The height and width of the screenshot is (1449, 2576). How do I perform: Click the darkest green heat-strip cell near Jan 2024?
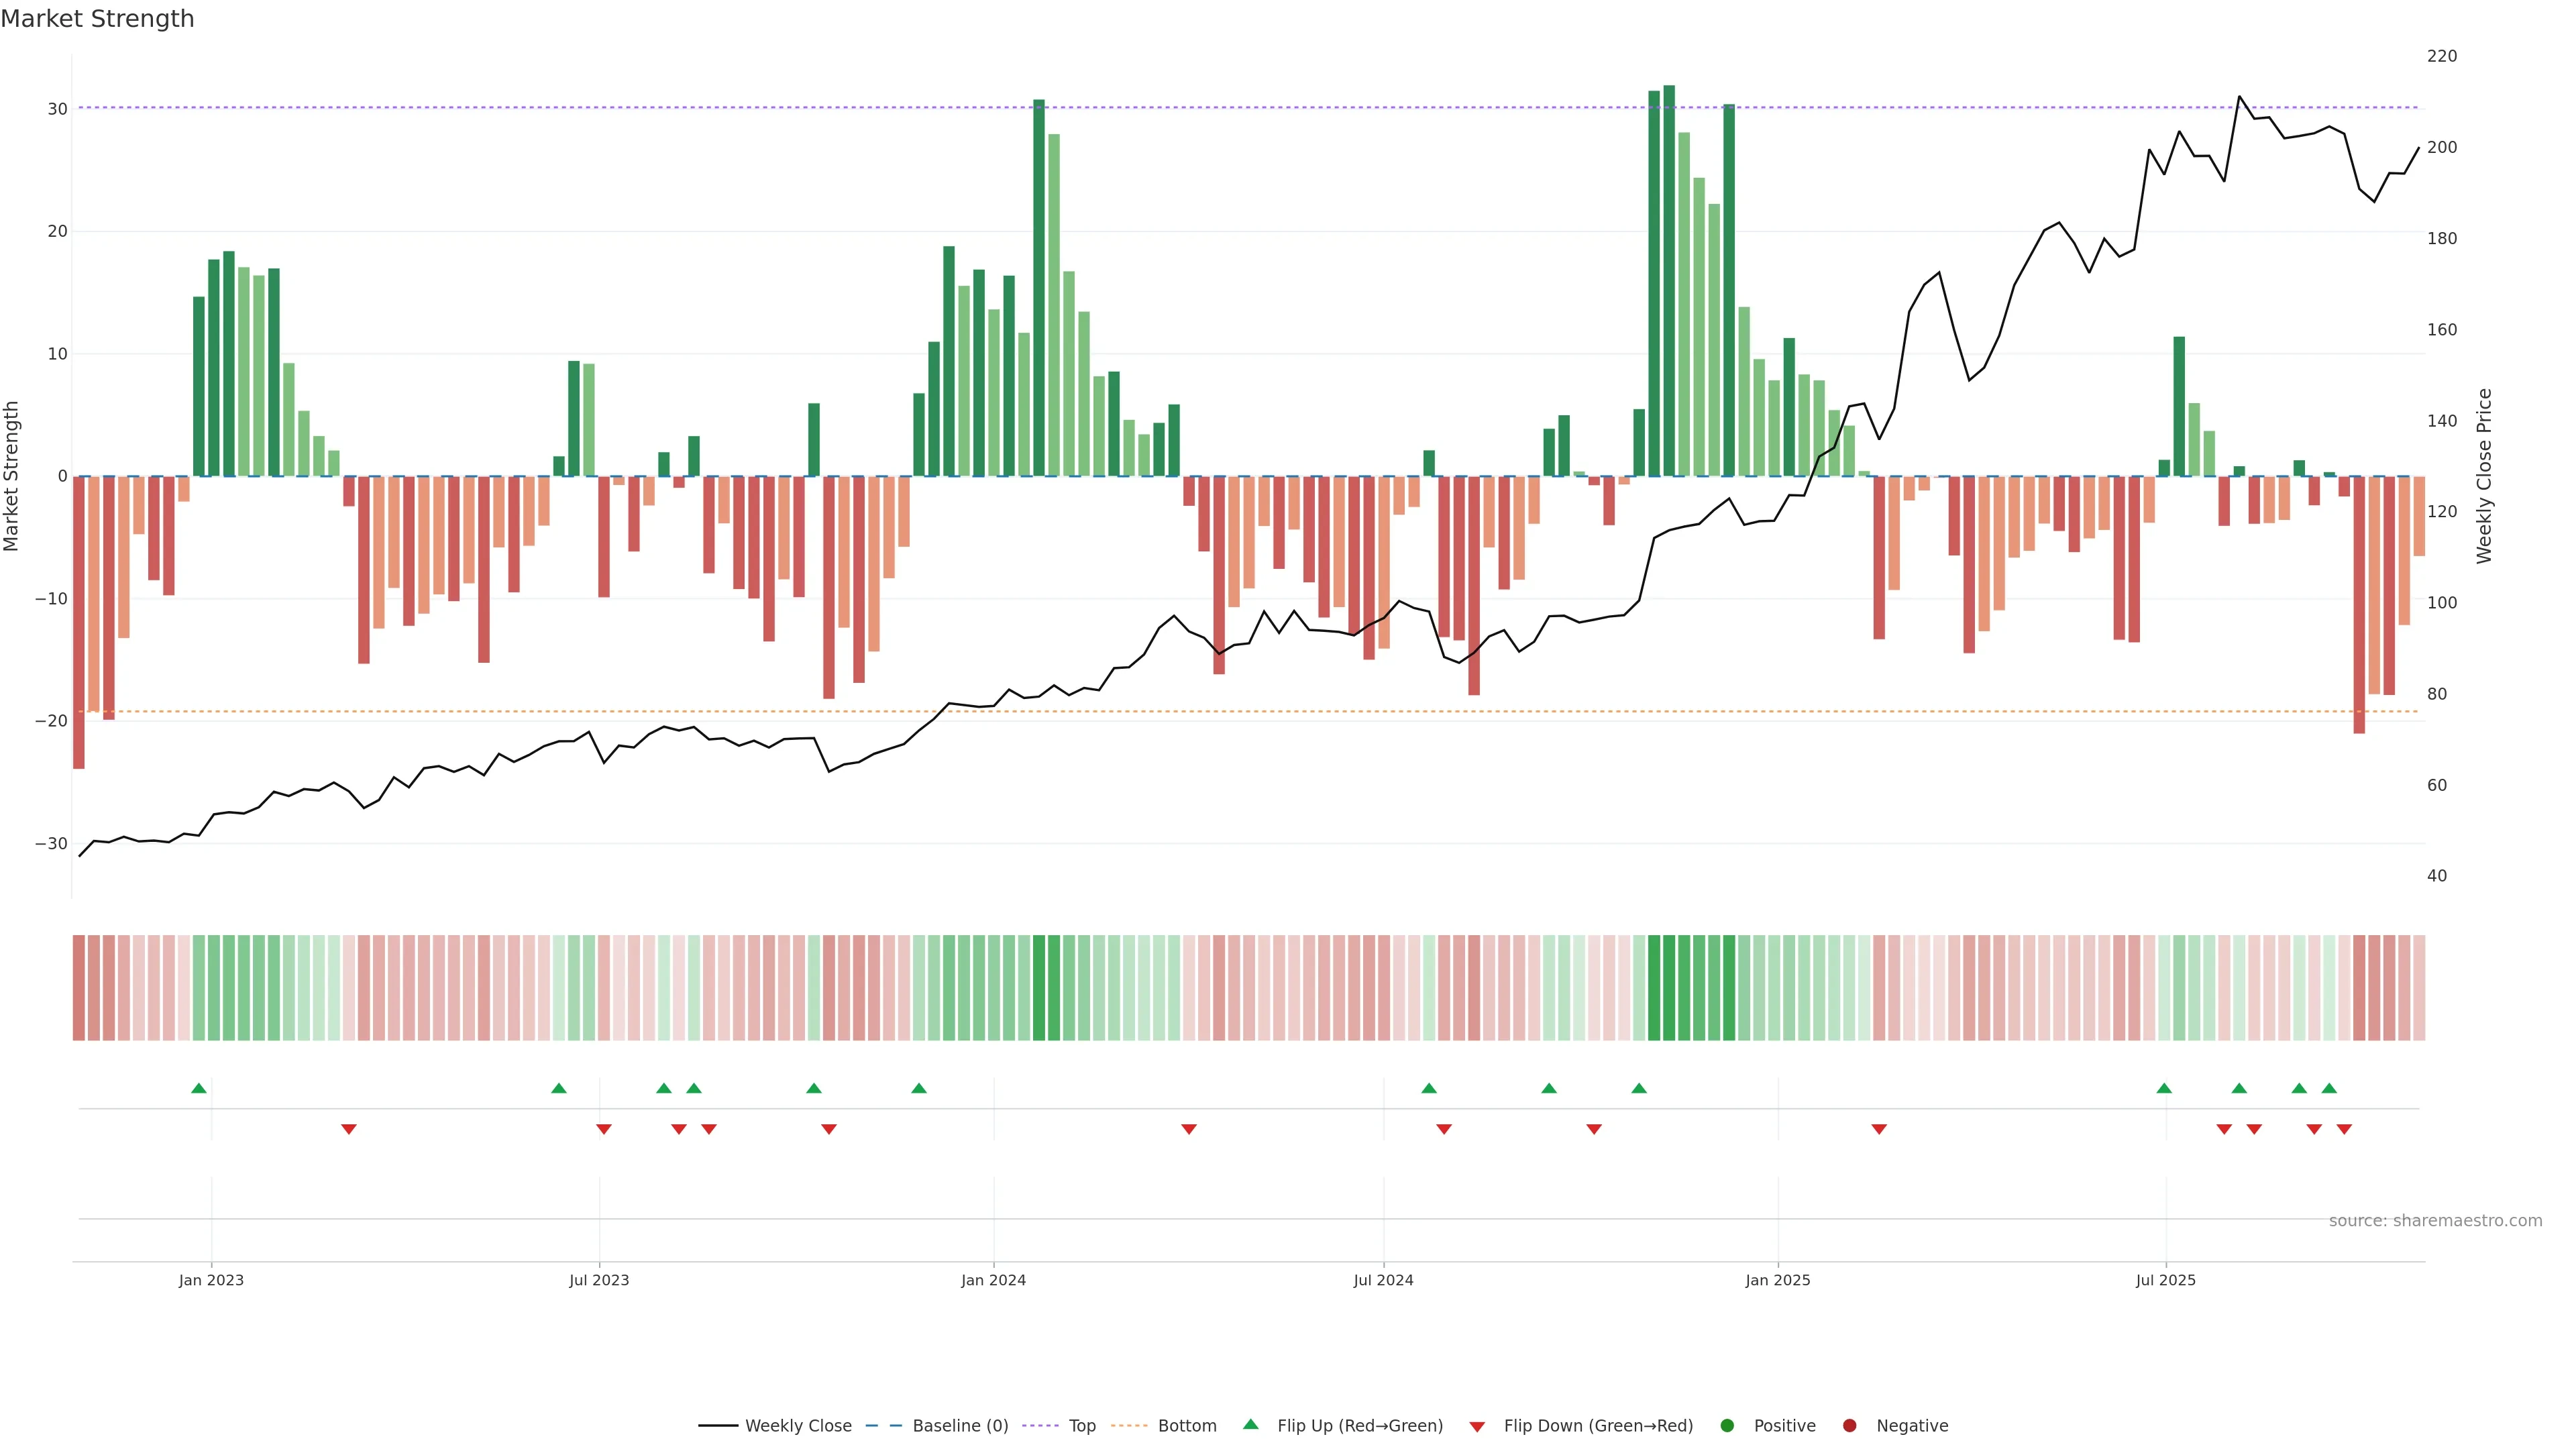[1039, 988]
